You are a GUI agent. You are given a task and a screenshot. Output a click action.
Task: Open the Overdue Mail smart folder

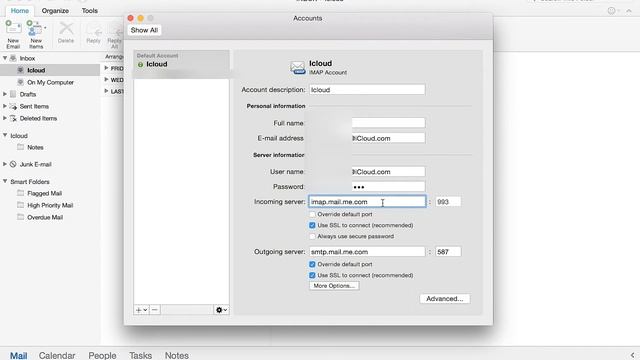(x=45, y=218)
